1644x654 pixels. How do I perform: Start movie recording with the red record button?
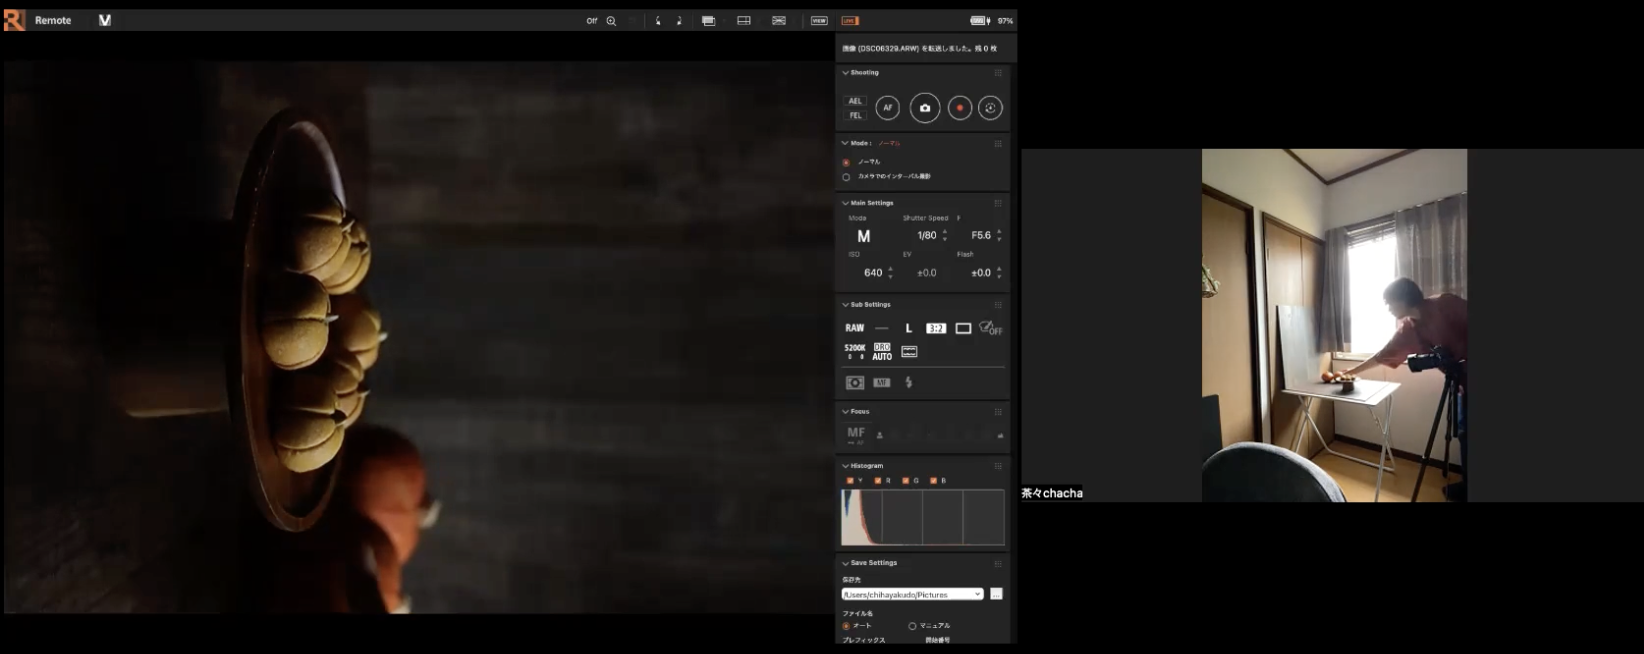pyautogui.click(x=960, y=108)
